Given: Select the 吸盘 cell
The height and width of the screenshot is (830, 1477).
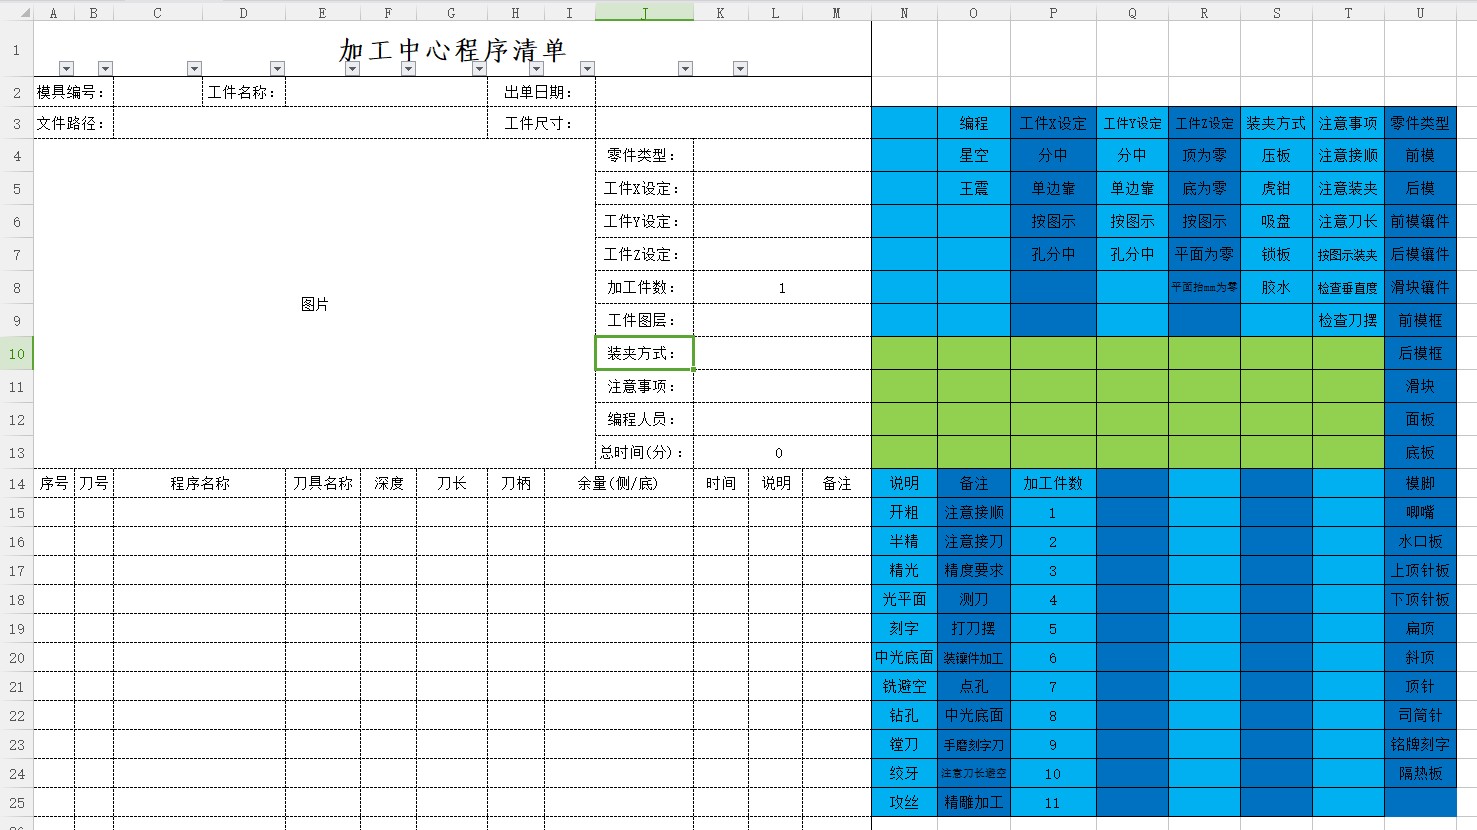Looking at the screenshot, I should click(1276, 221).
